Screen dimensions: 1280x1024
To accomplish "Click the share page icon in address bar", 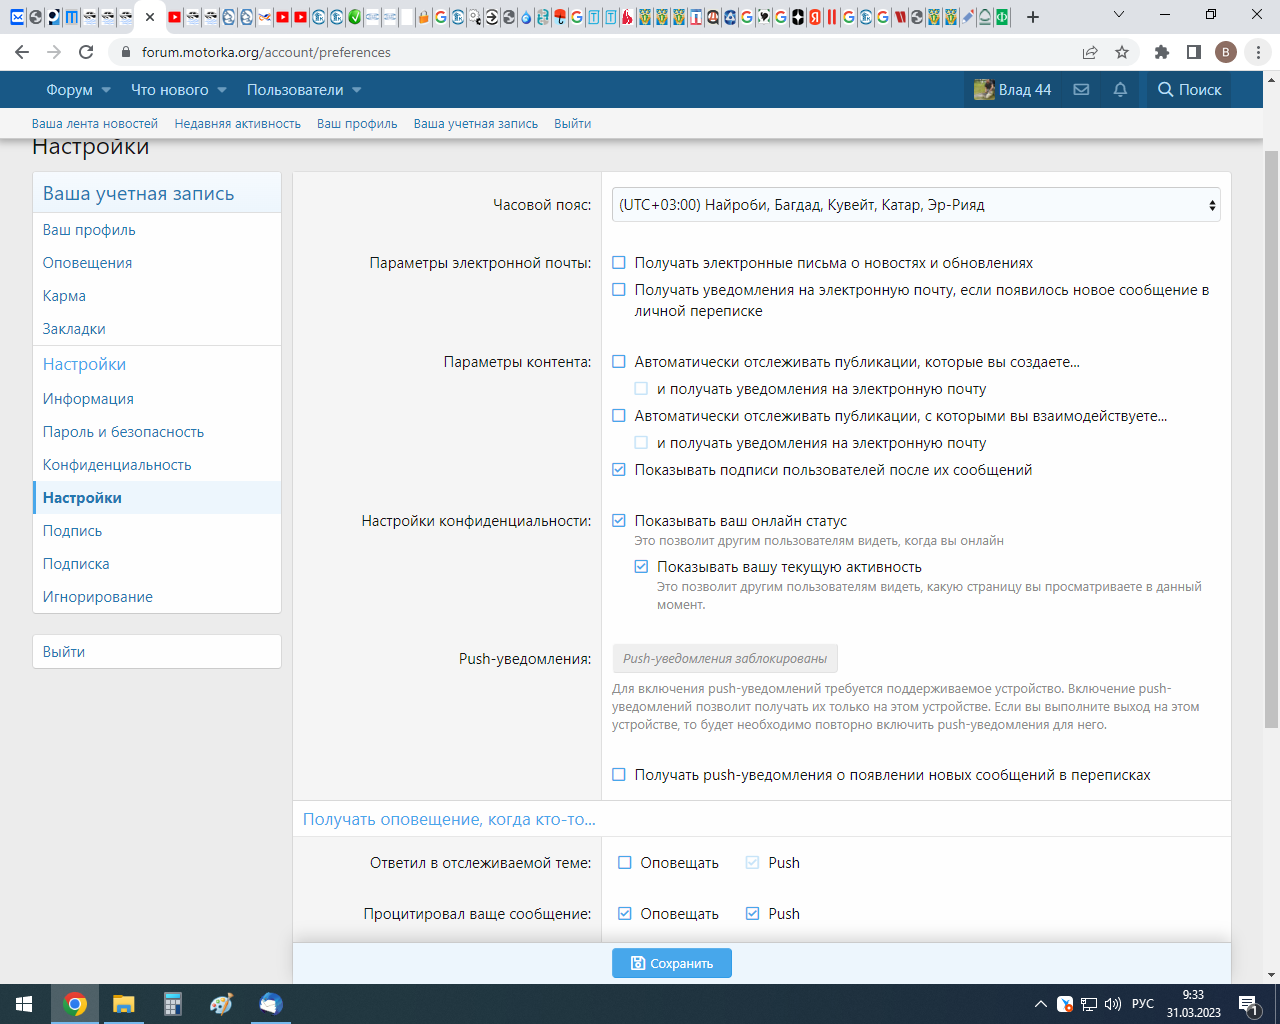I will point(1090,52).
